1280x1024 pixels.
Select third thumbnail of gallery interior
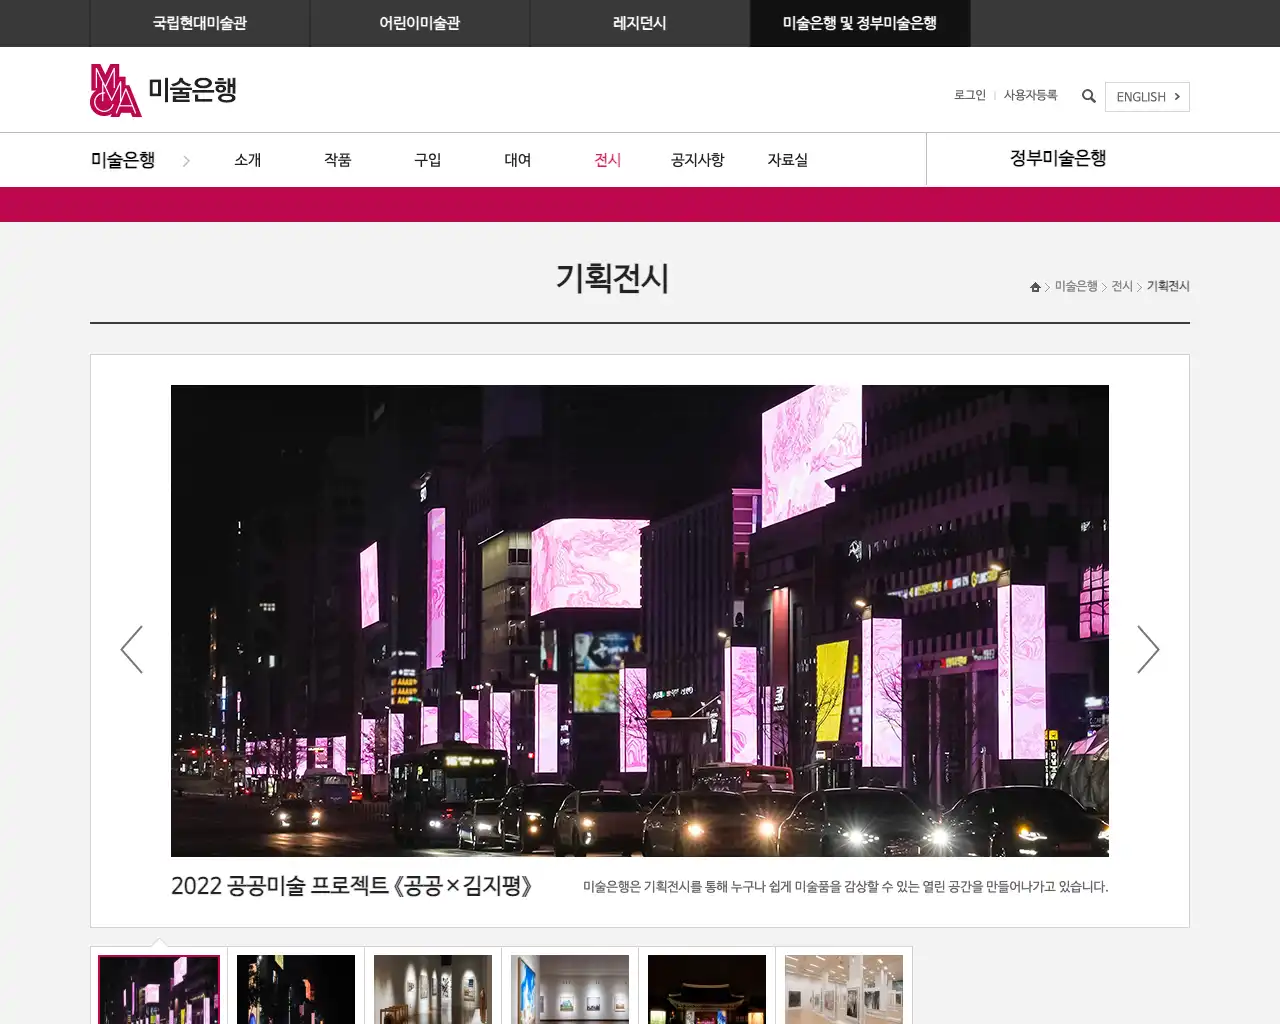(x=433, y=989)
